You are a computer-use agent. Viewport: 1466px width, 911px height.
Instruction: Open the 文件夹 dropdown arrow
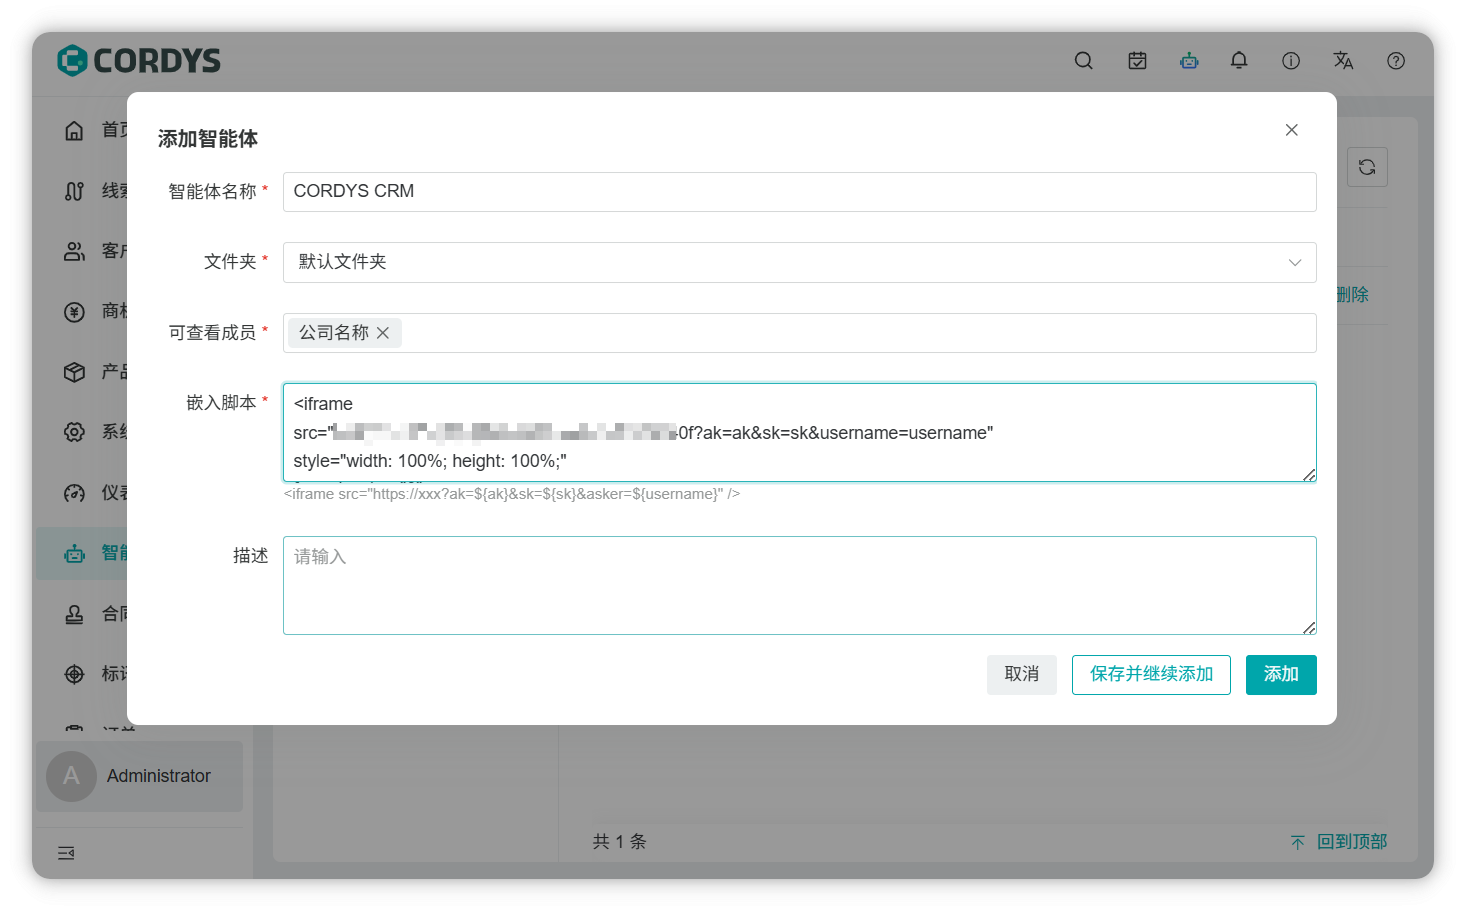point(1295,262)
